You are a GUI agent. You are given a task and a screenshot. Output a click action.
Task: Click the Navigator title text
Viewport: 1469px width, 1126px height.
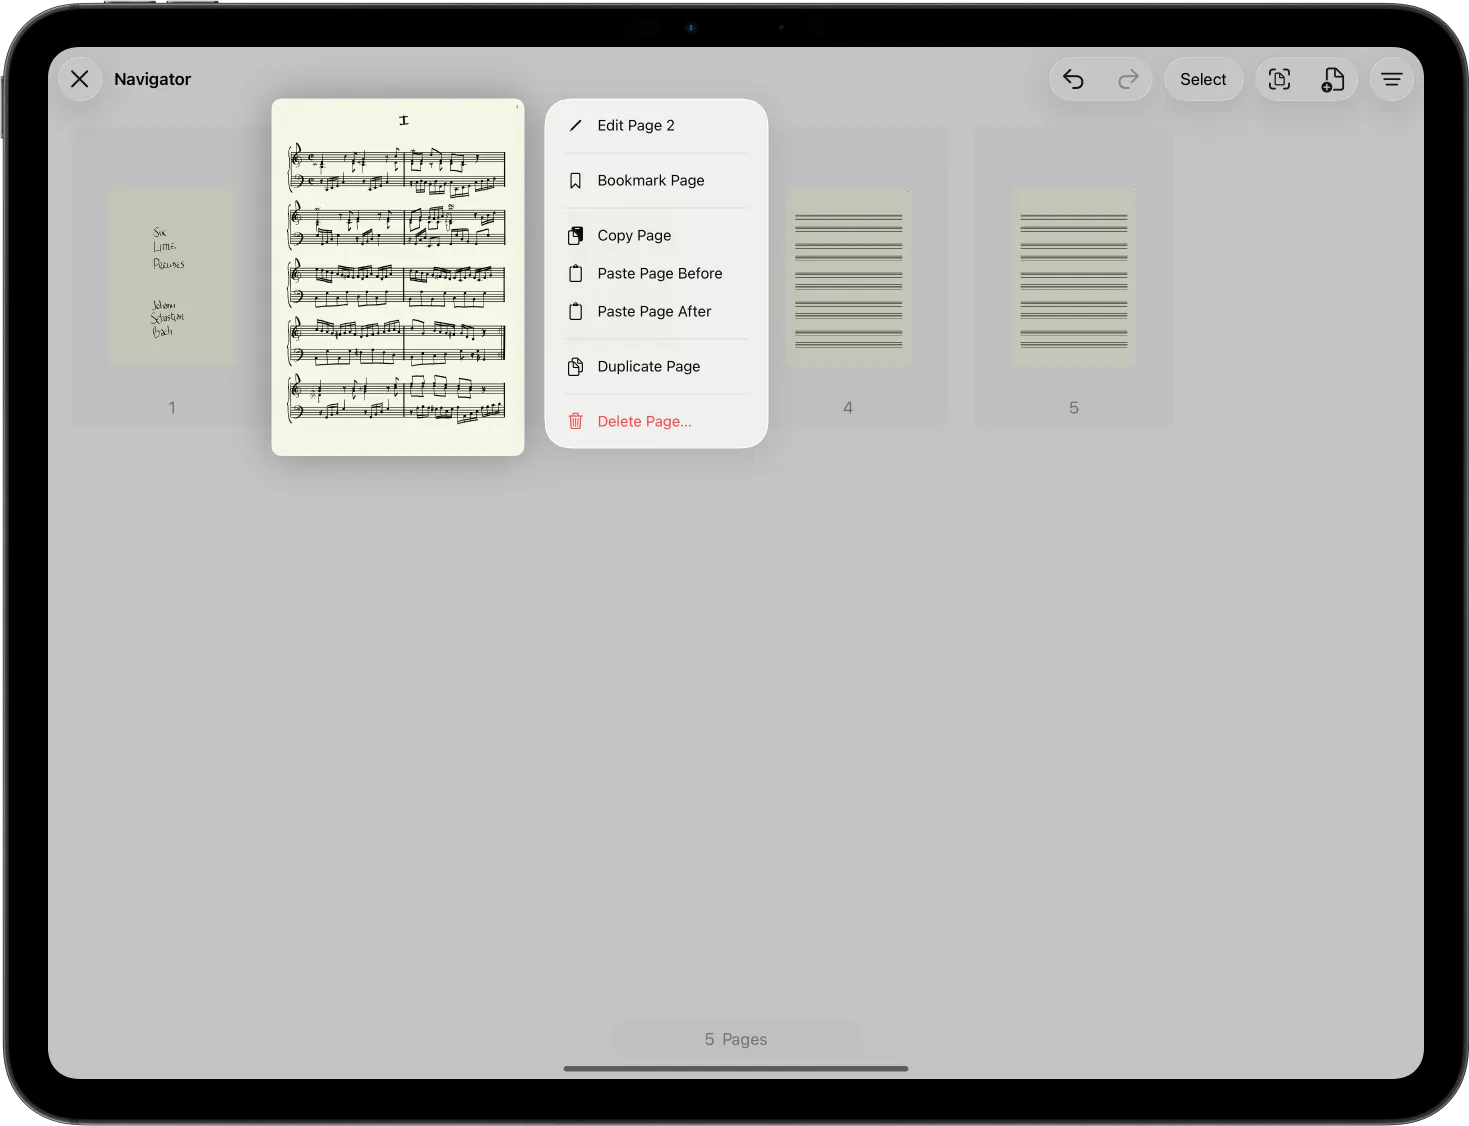pos(152,79)
